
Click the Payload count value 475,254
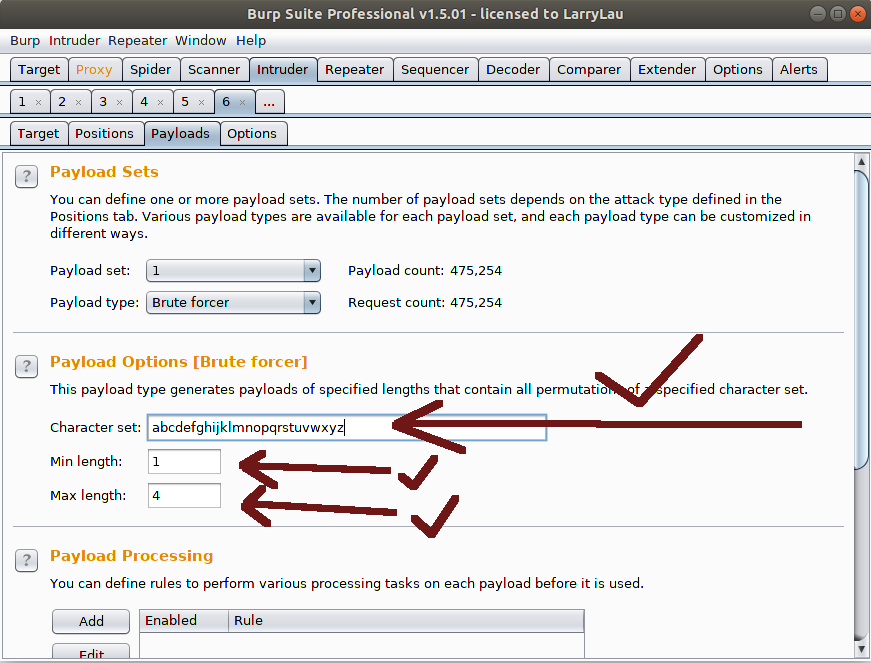[x=476, y=270]
